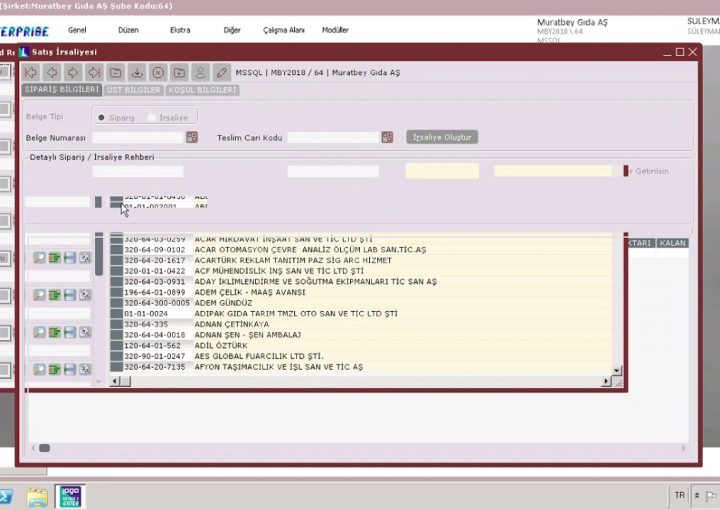This screenshot has width=720, height=510.
Task: Go to previous record in toolbar
Action: [52, 73]
